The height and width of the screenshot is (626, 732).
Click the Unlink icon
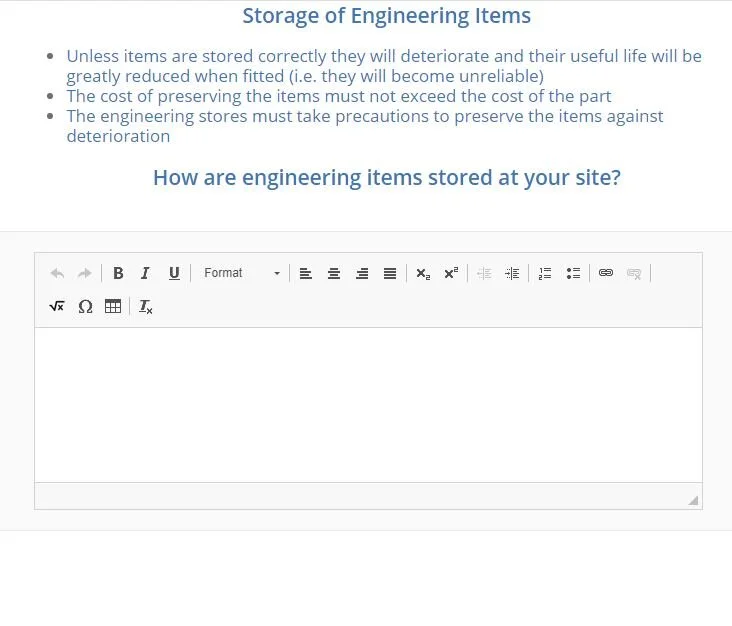coord(634,273)
